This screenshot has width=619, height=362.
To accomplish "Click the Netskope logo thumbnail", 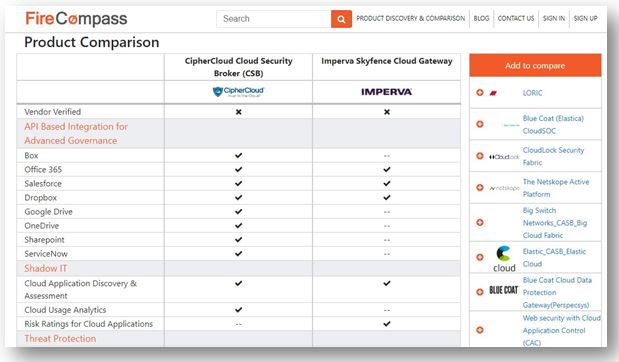I will pyautogui.click(x=504, y=188).
